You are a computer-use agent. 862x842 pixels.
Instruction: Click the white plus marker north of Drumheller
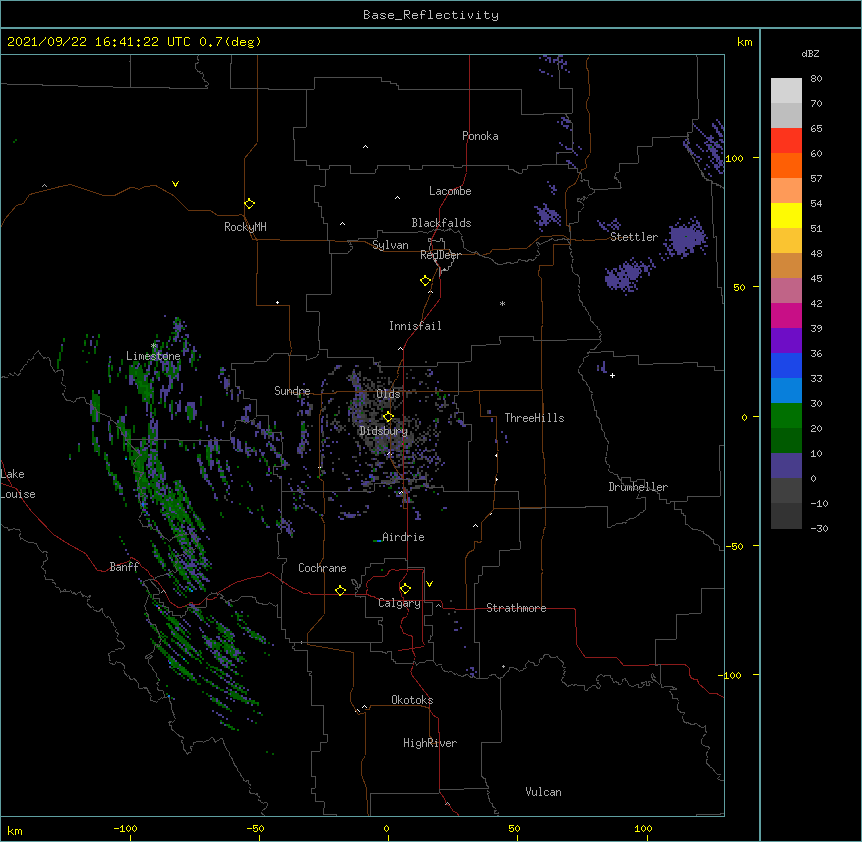coord(612,375)
